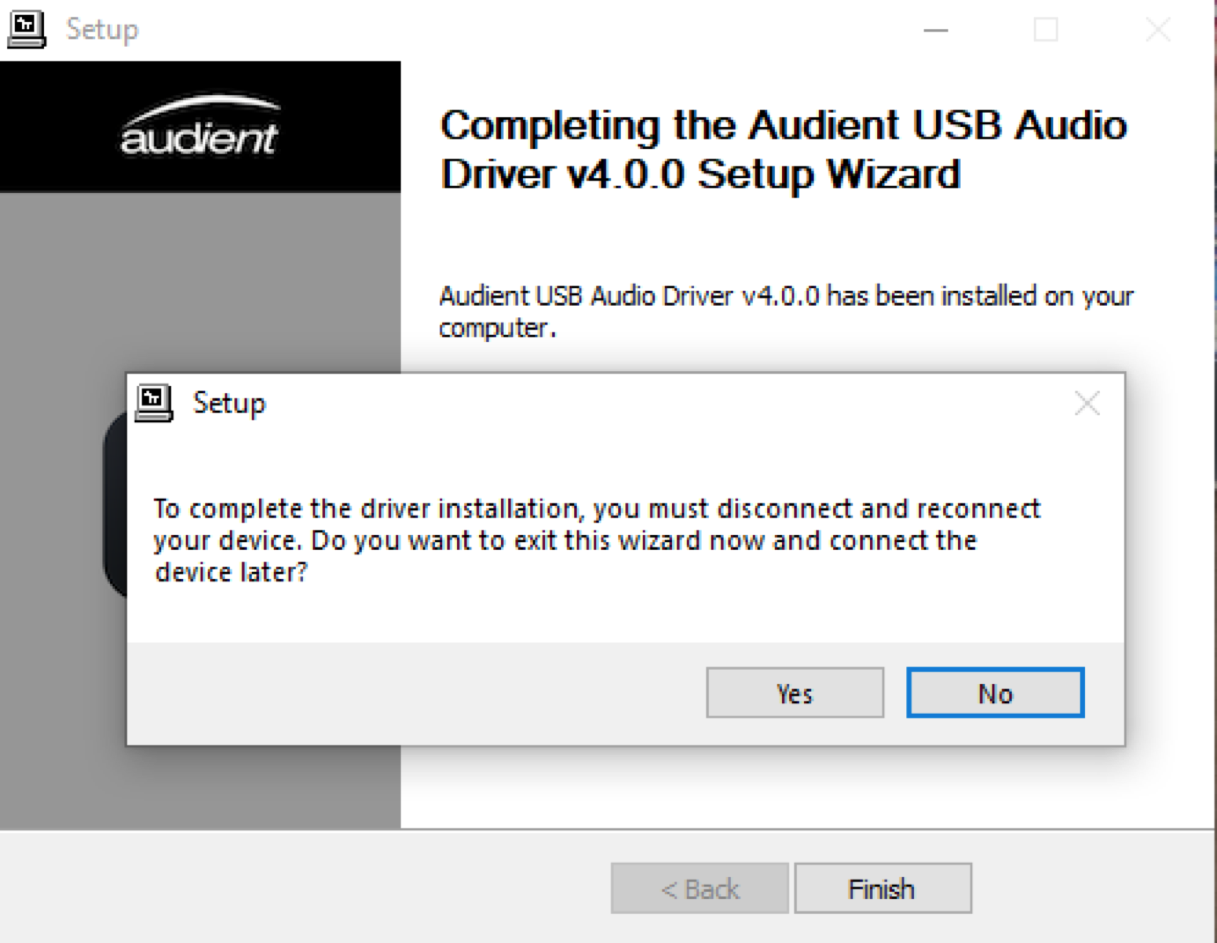The image size is (1217, 943).
Task: Click the maximize icon of the wizard window
Action: (1046, 30)
